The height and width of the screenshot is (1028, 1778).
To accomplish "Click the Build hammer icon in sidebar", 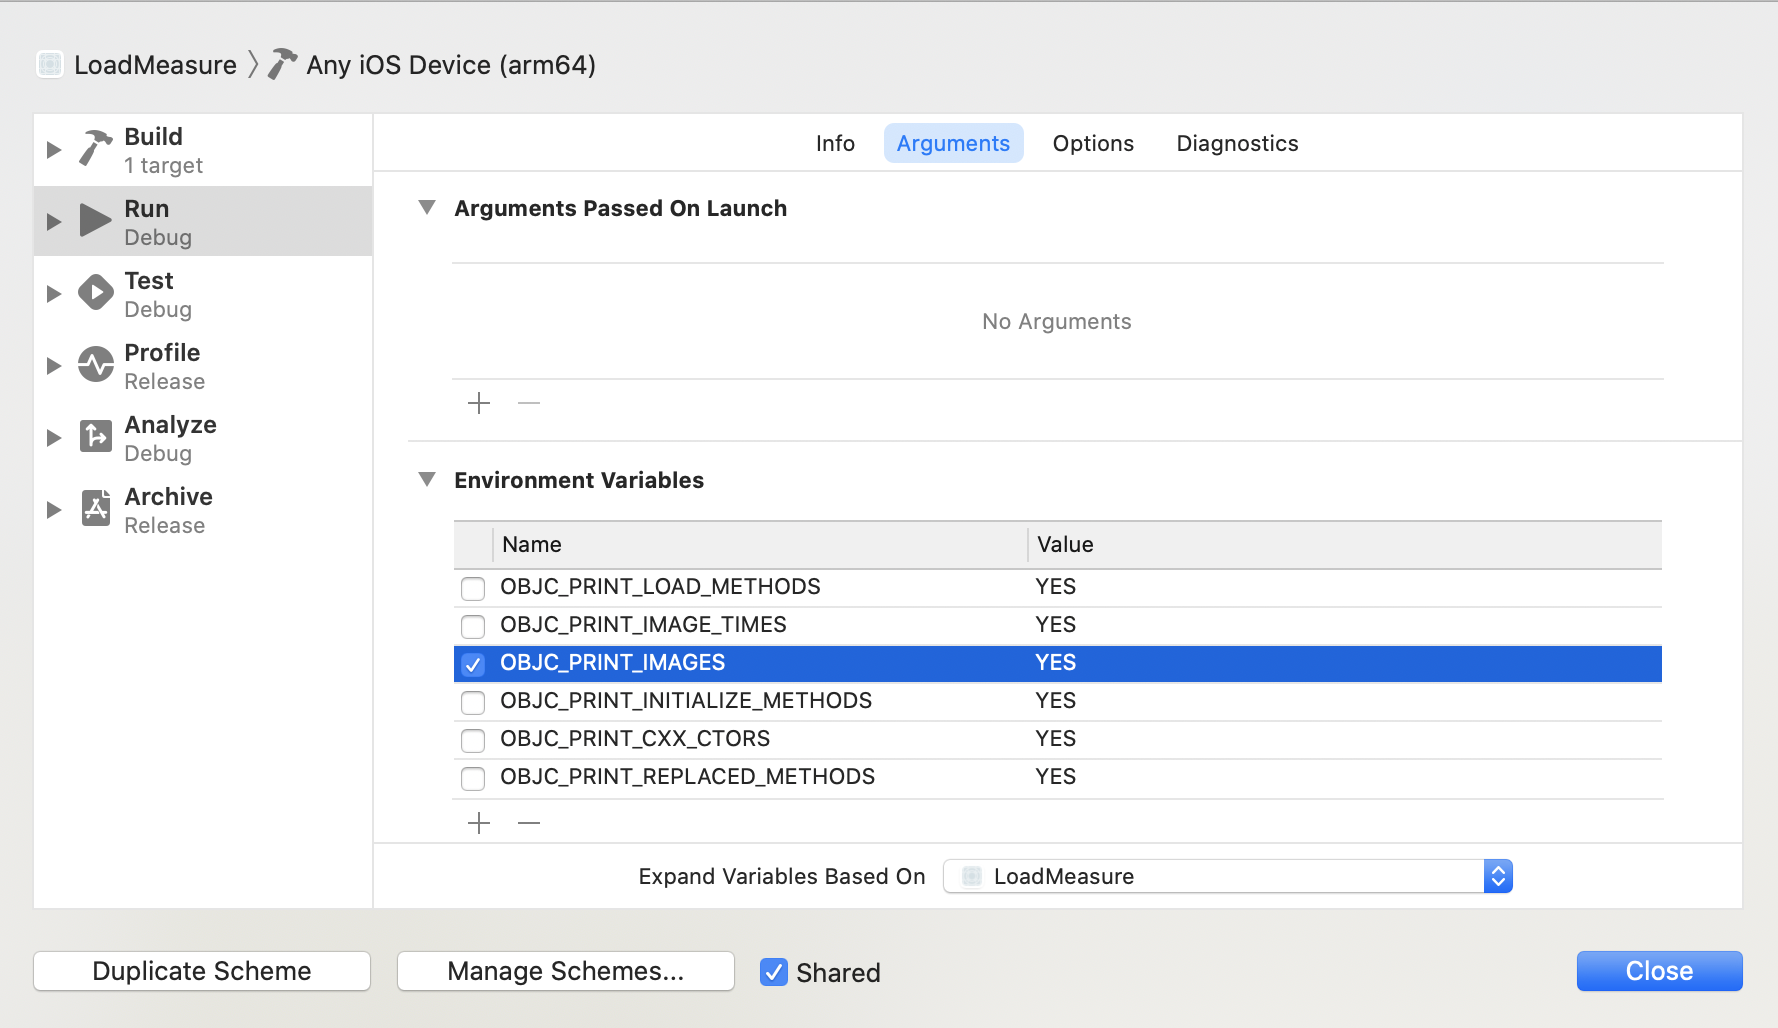I will pyautogui.click(x=95, y=149).
